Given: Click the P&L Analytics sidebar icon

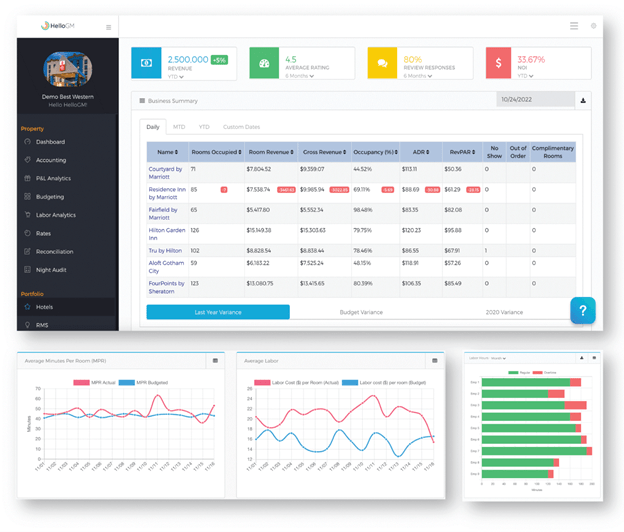Looking at the screenshot, I should point(27,178).
